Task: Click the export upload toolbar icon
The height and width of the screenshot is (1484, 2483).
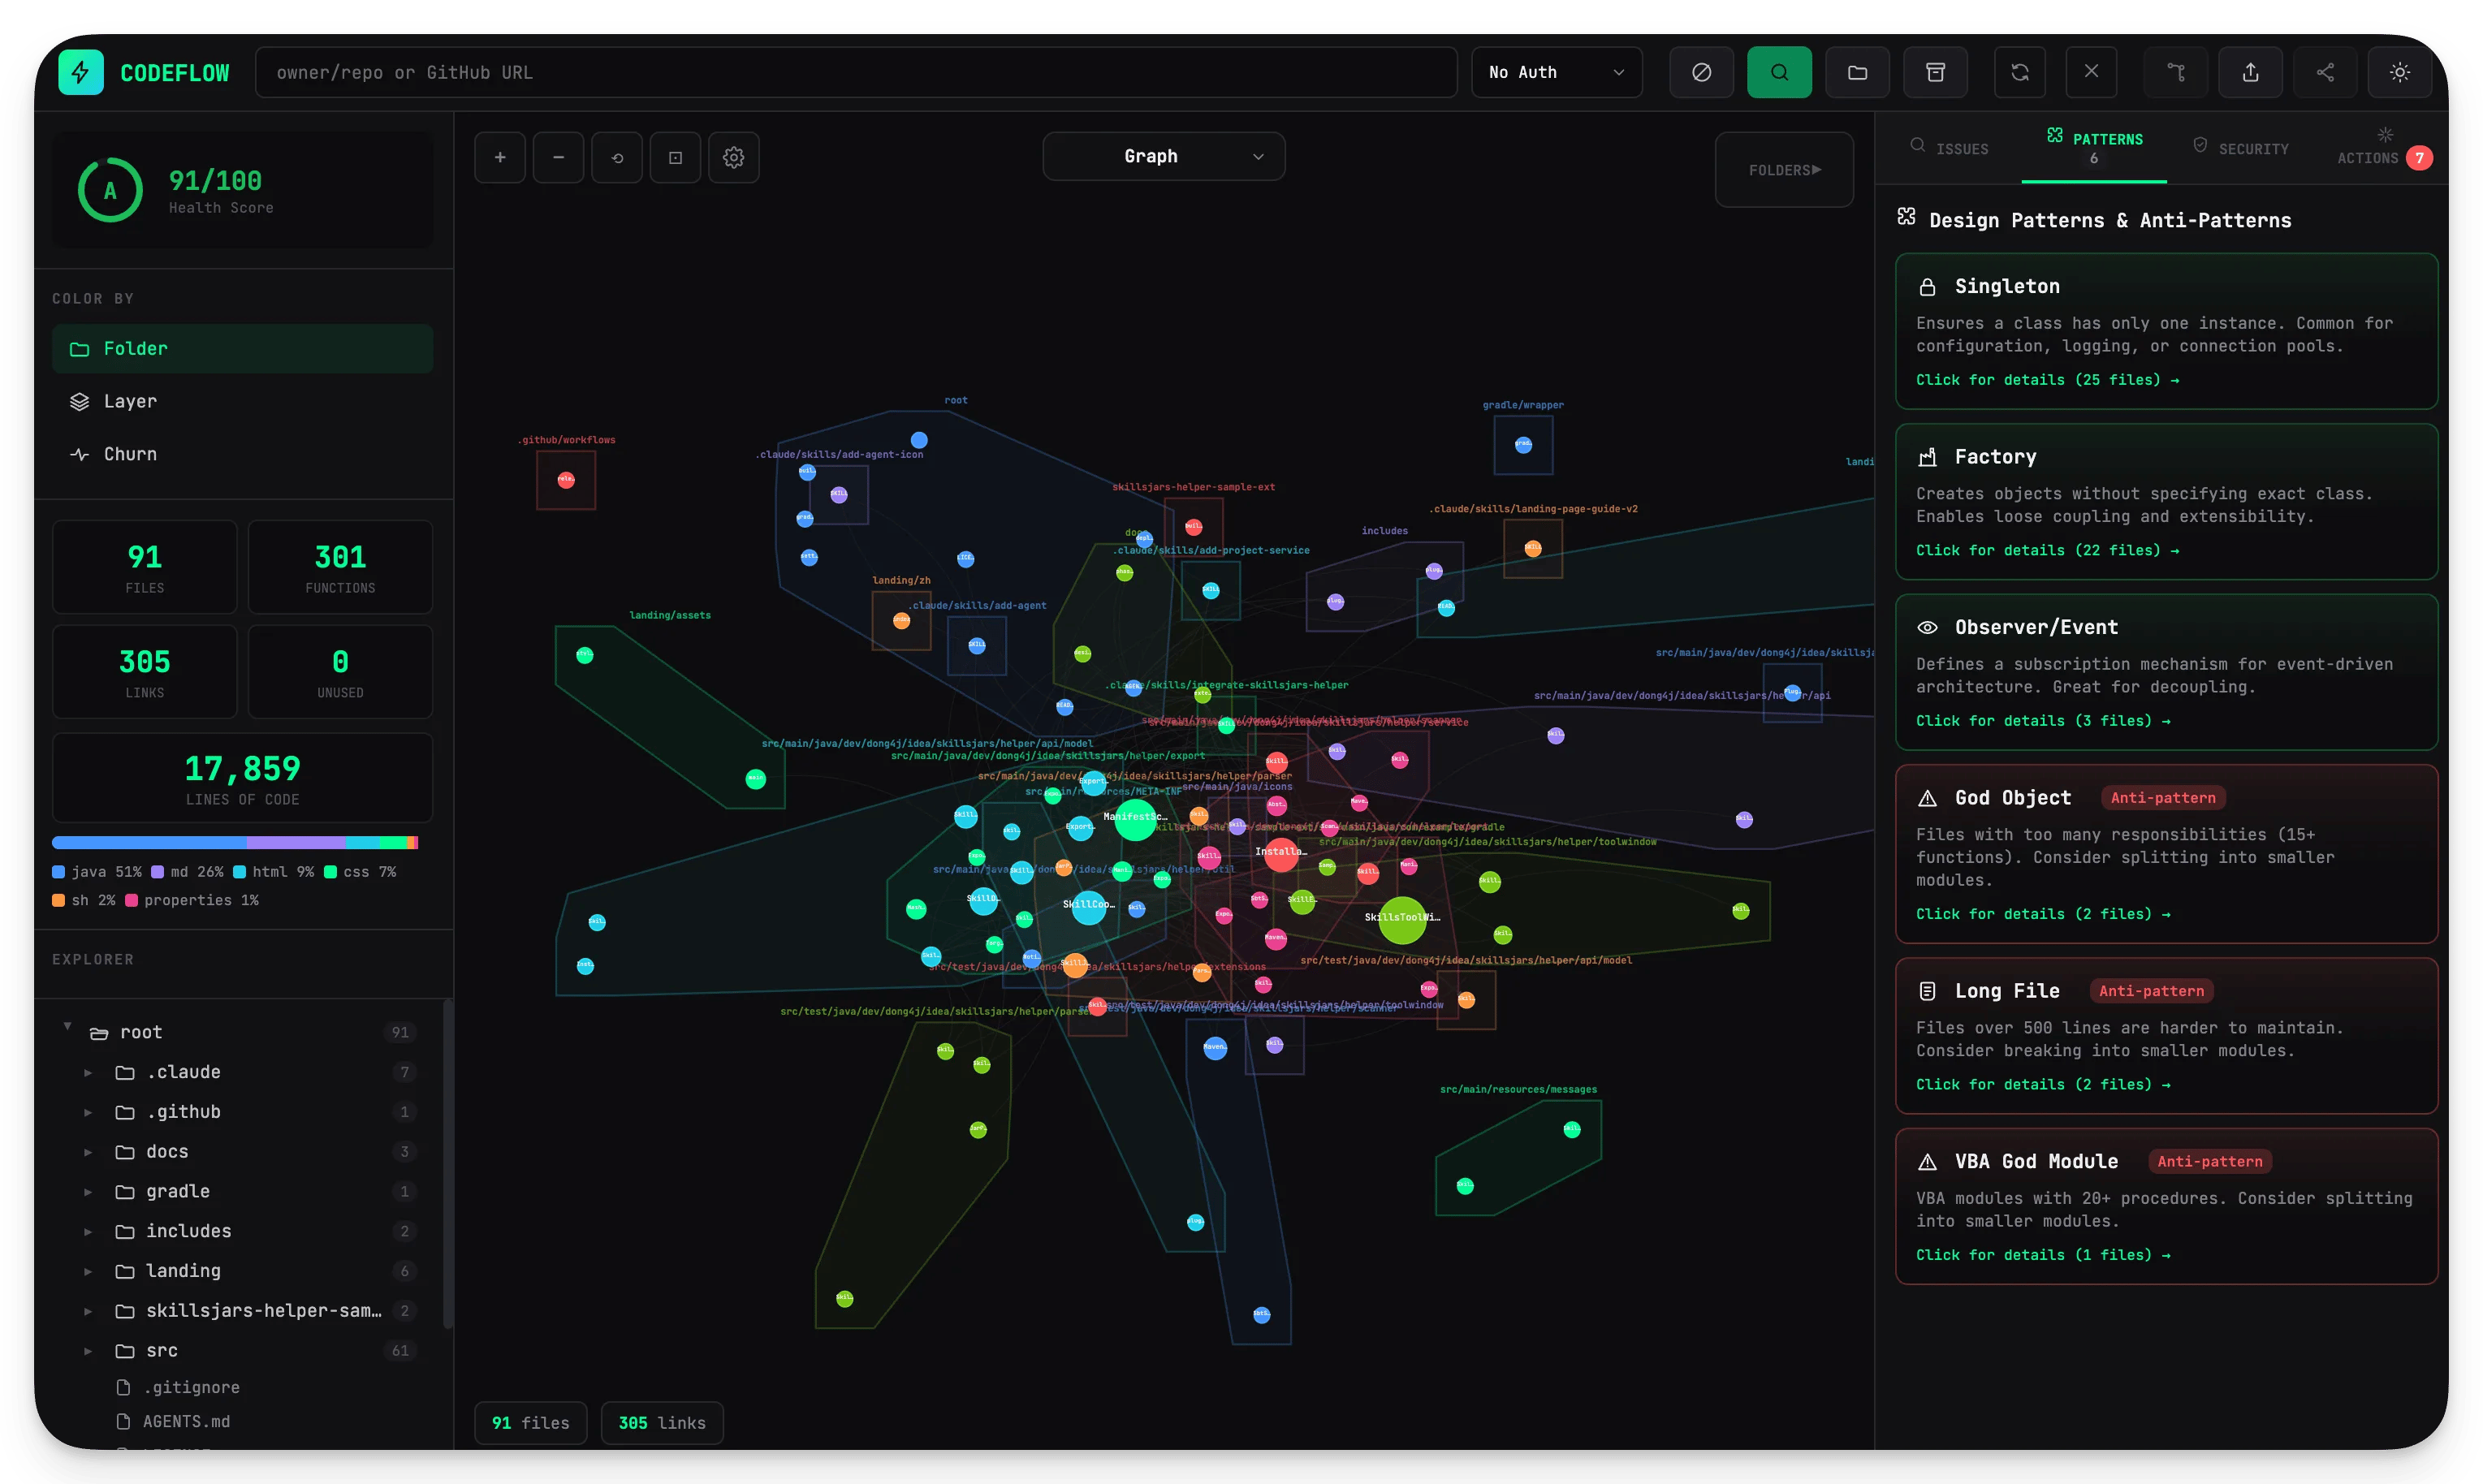Action: tap(2250, 72)
